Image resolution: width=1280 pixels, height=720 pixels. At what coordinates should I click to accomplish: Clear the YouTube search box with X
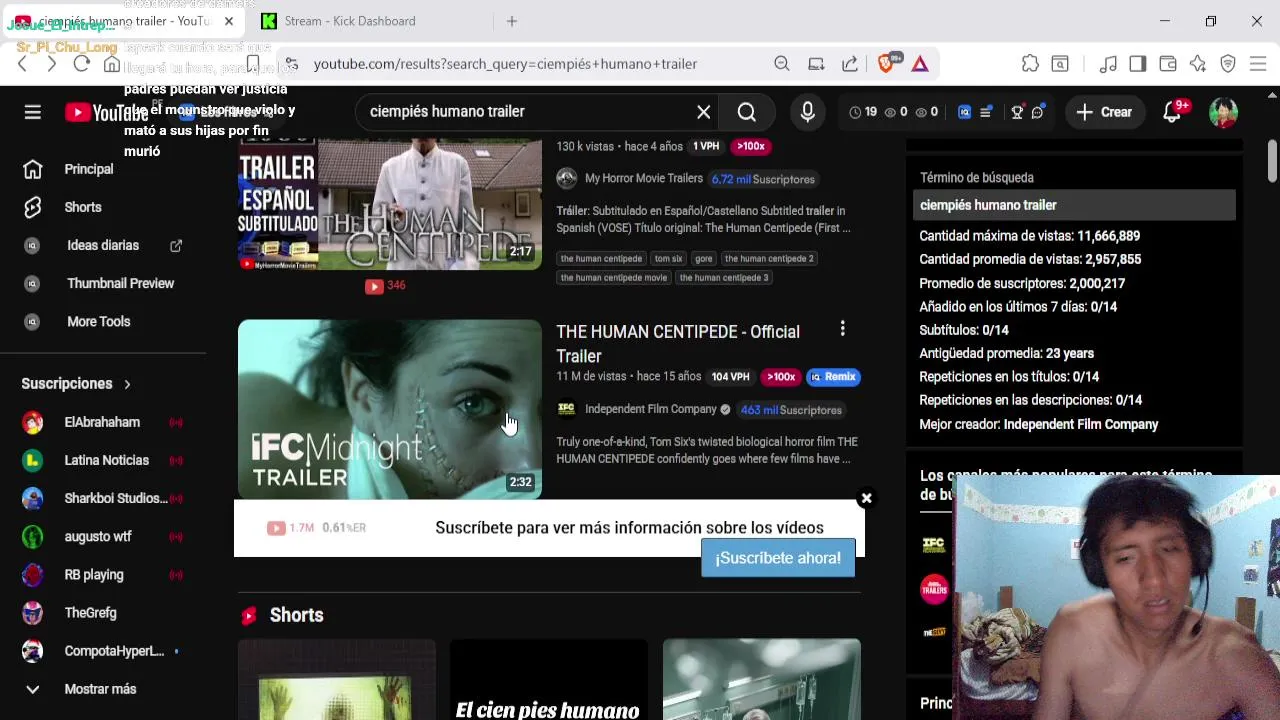pyautogui.click(x=704, y=112)
